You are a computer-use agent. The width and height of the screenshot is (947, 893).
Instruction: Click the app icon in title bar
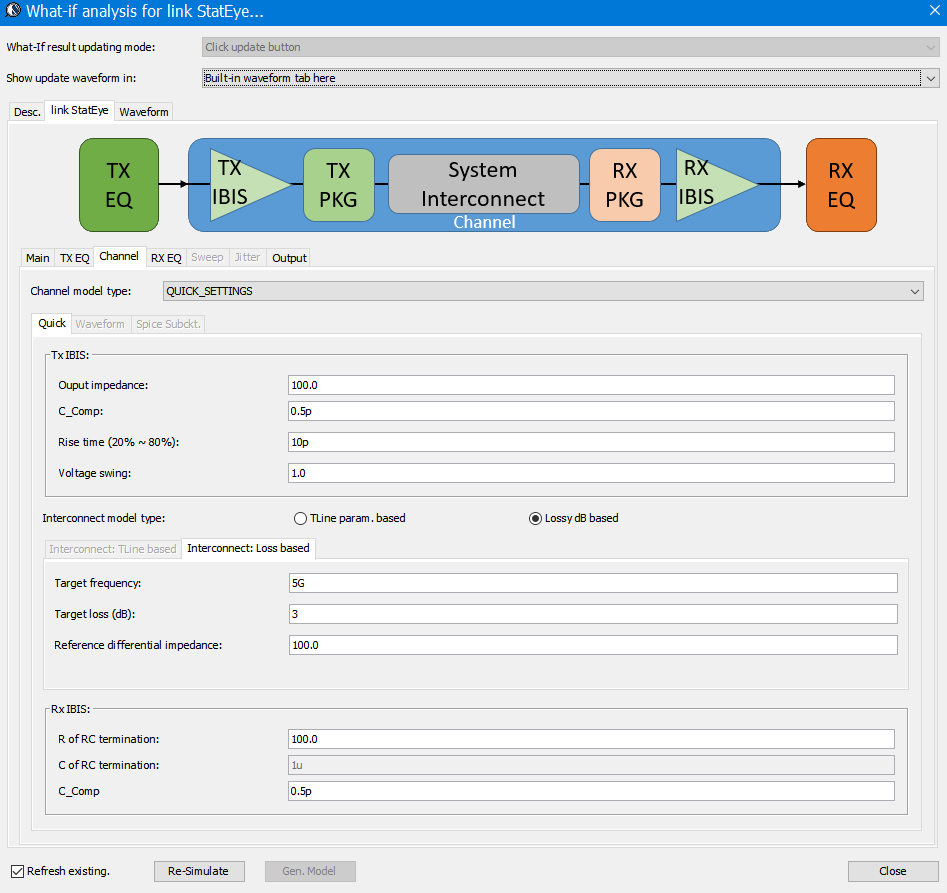[x=13, y=12]
